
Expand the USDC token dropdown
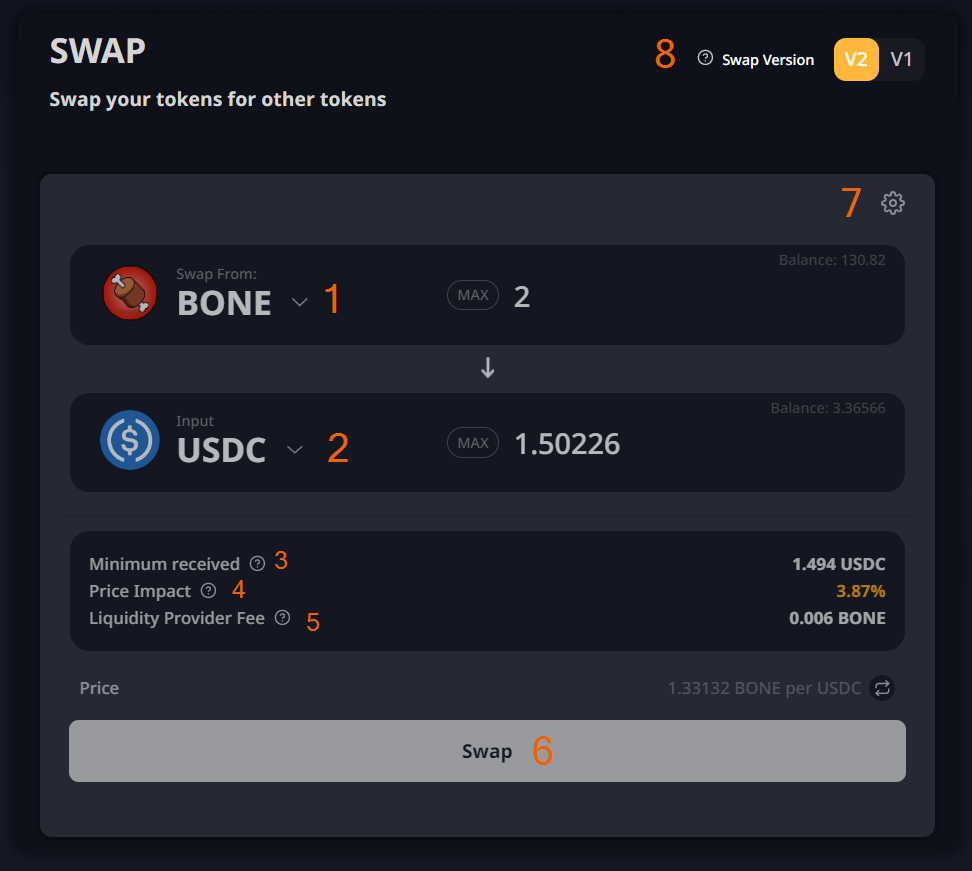tap(294, 450)
